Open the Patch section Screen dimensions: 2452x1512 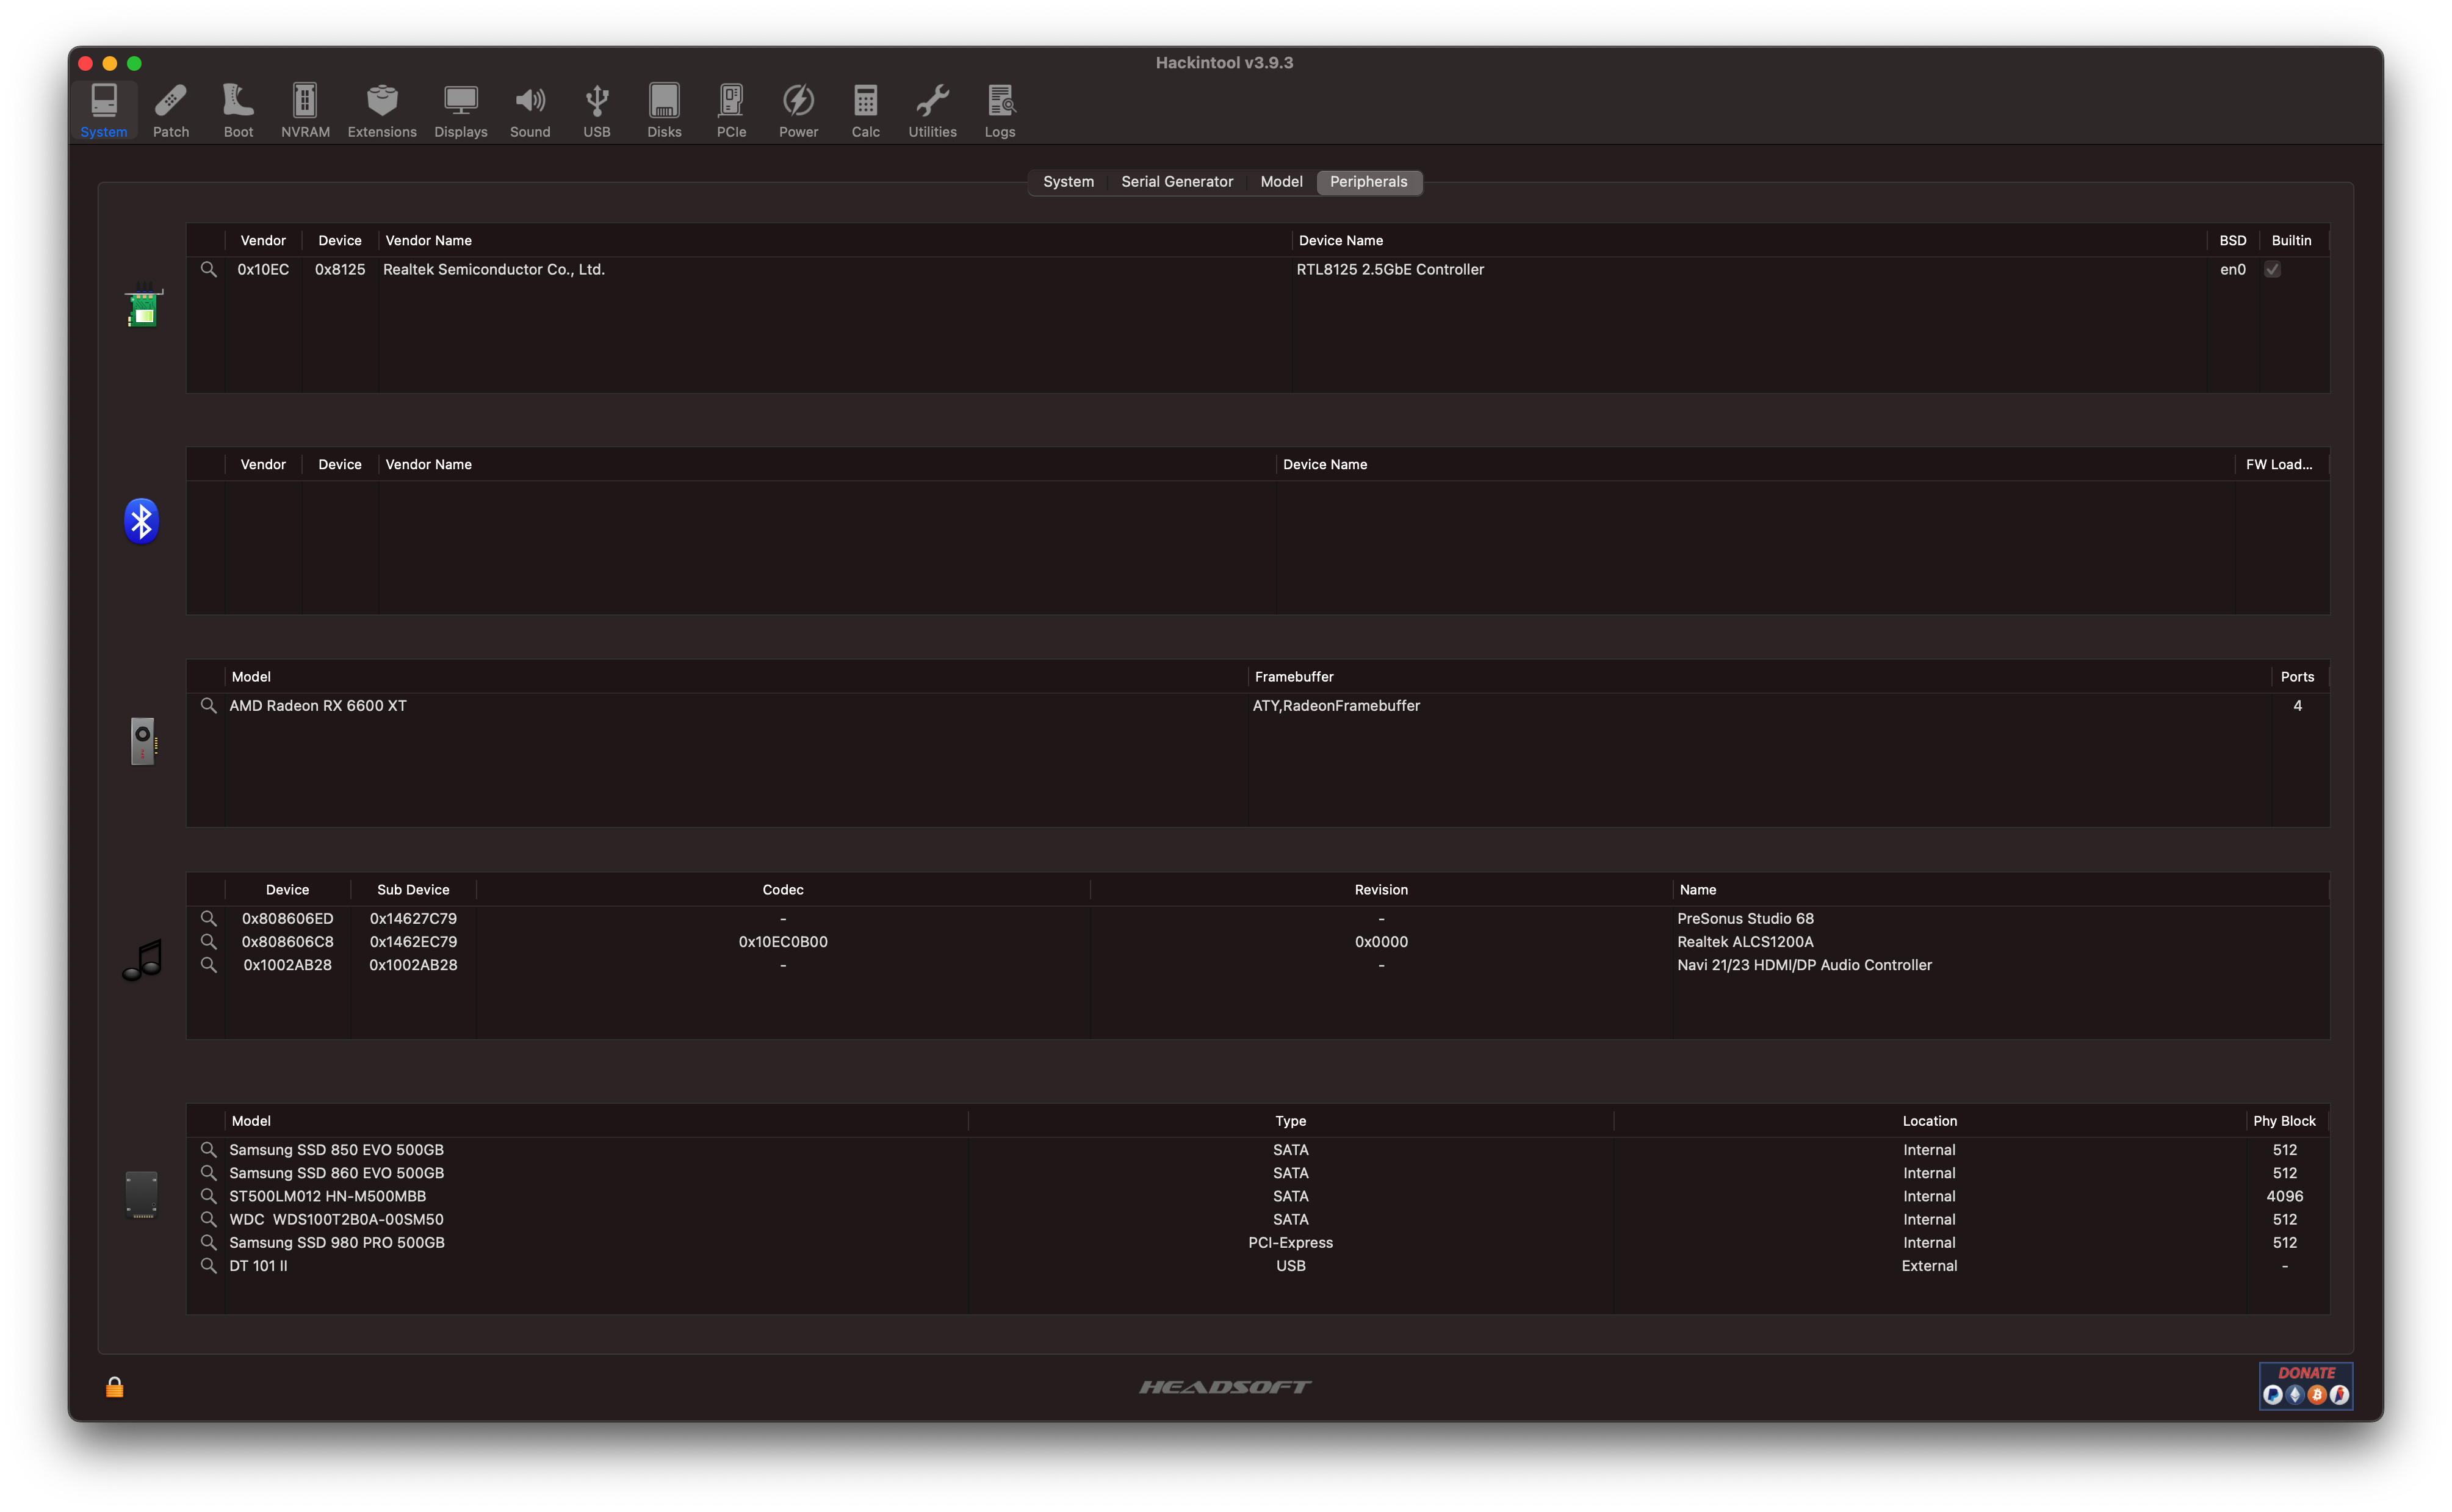(x=171, y=109)
